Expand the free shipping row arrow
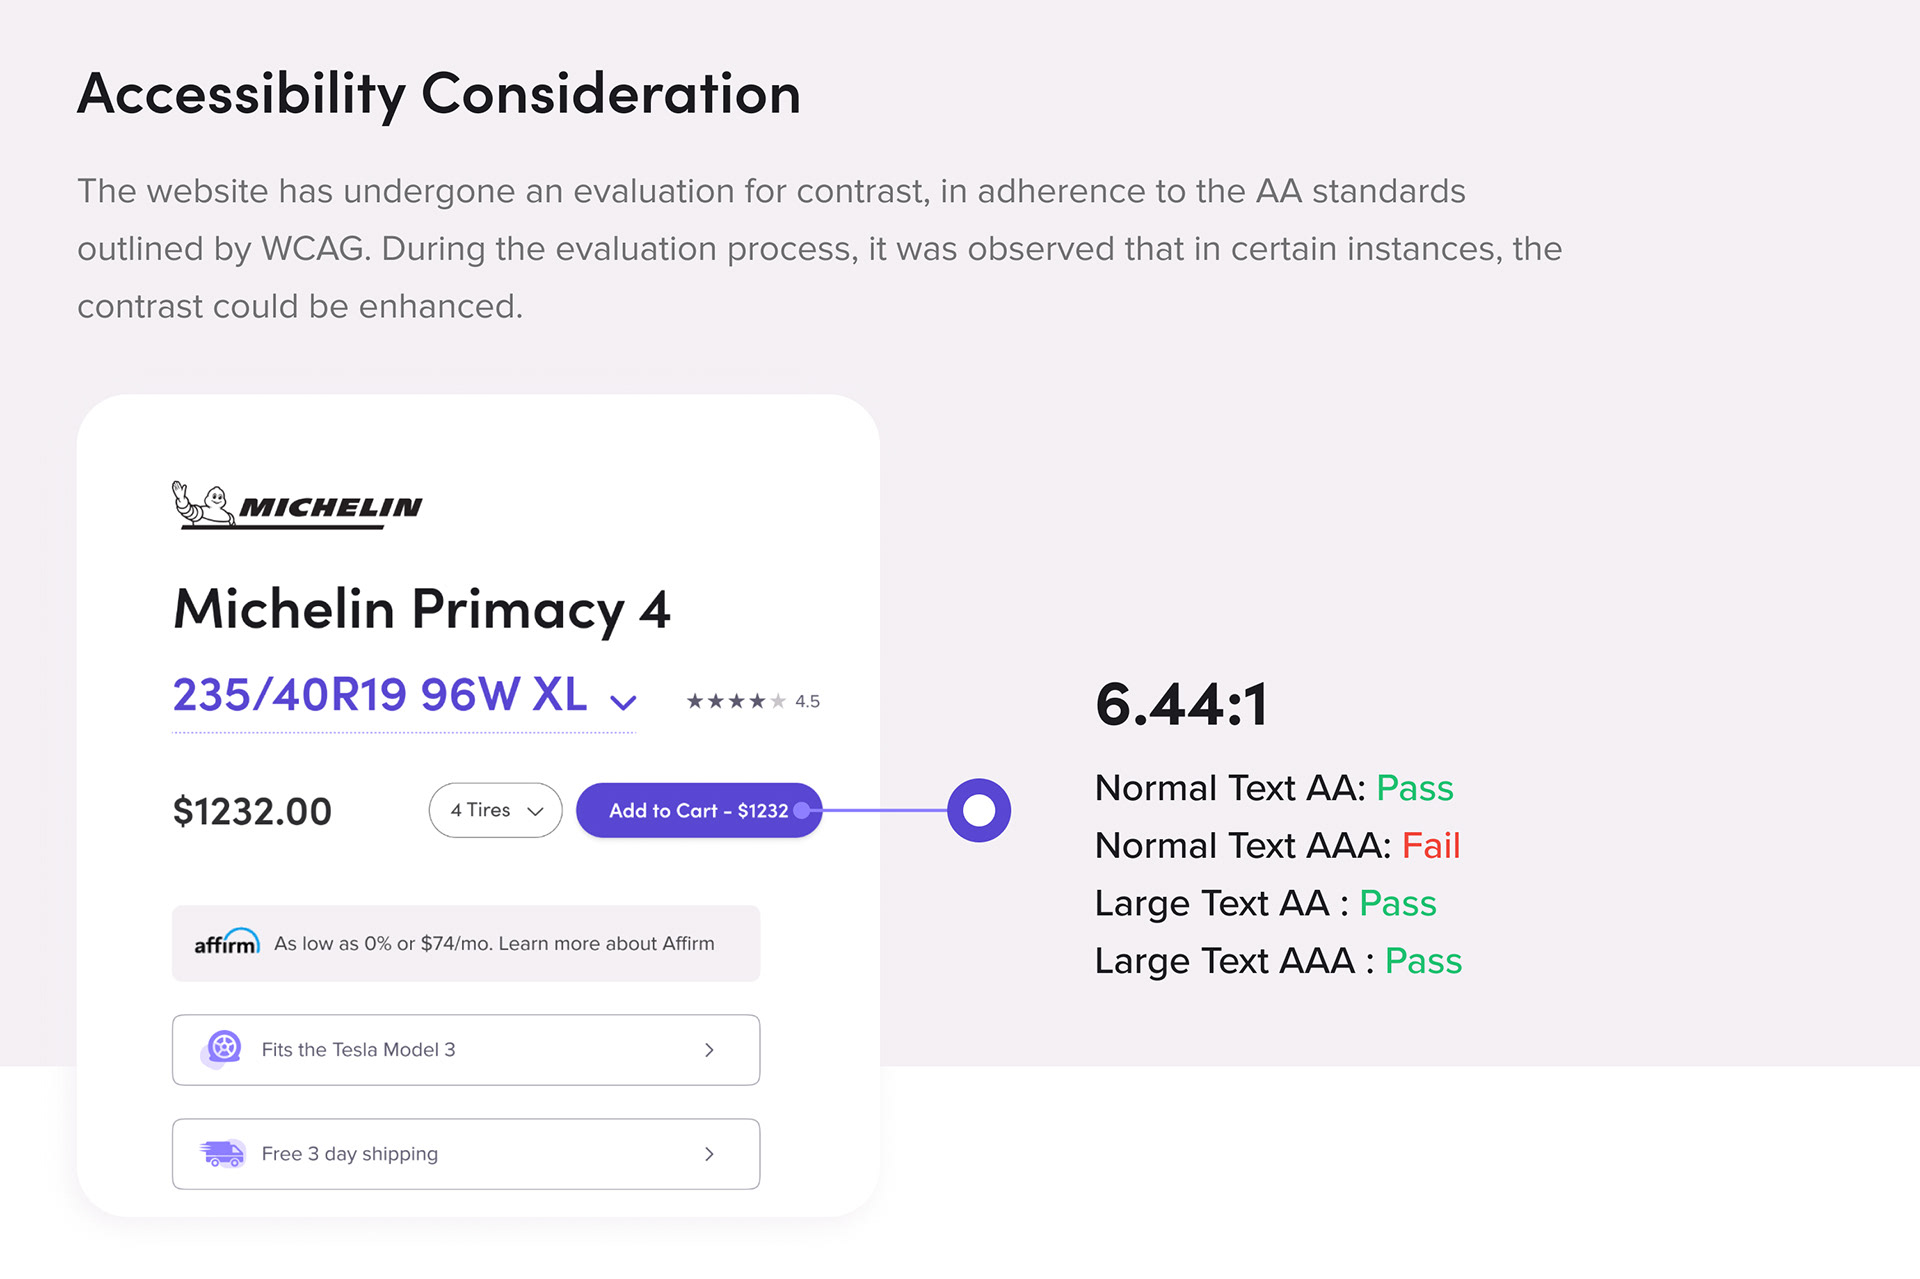This screenshot has height=1279, width=1920. 709,1154
